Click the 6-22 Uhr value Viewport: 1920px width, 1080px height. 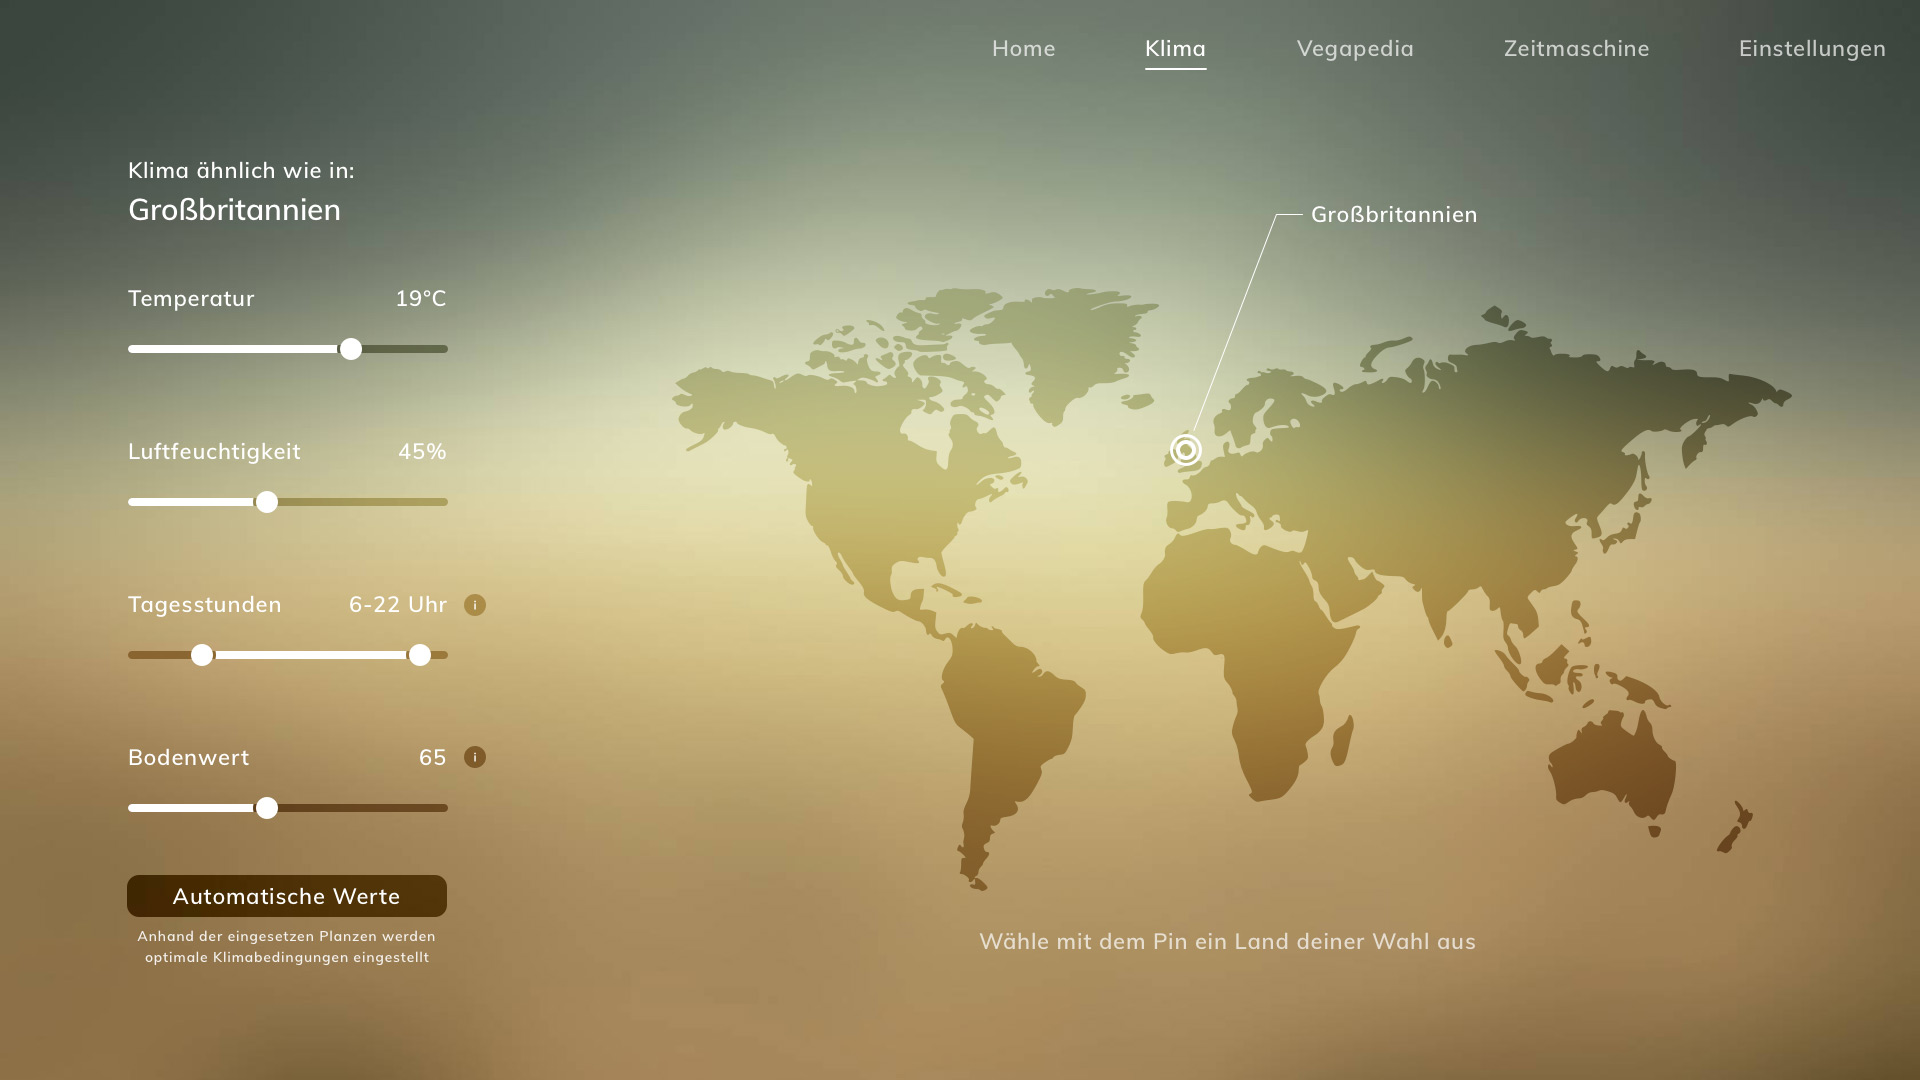coord(398,604)
